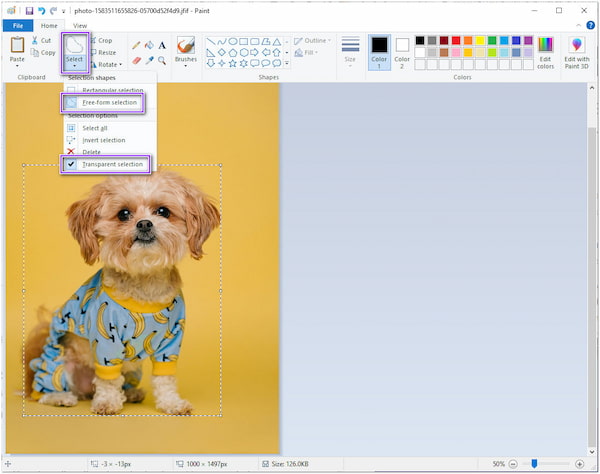Viewport: 600px width, 474px height.
Task: Pick the black color swatch
Action: [420, 40]
